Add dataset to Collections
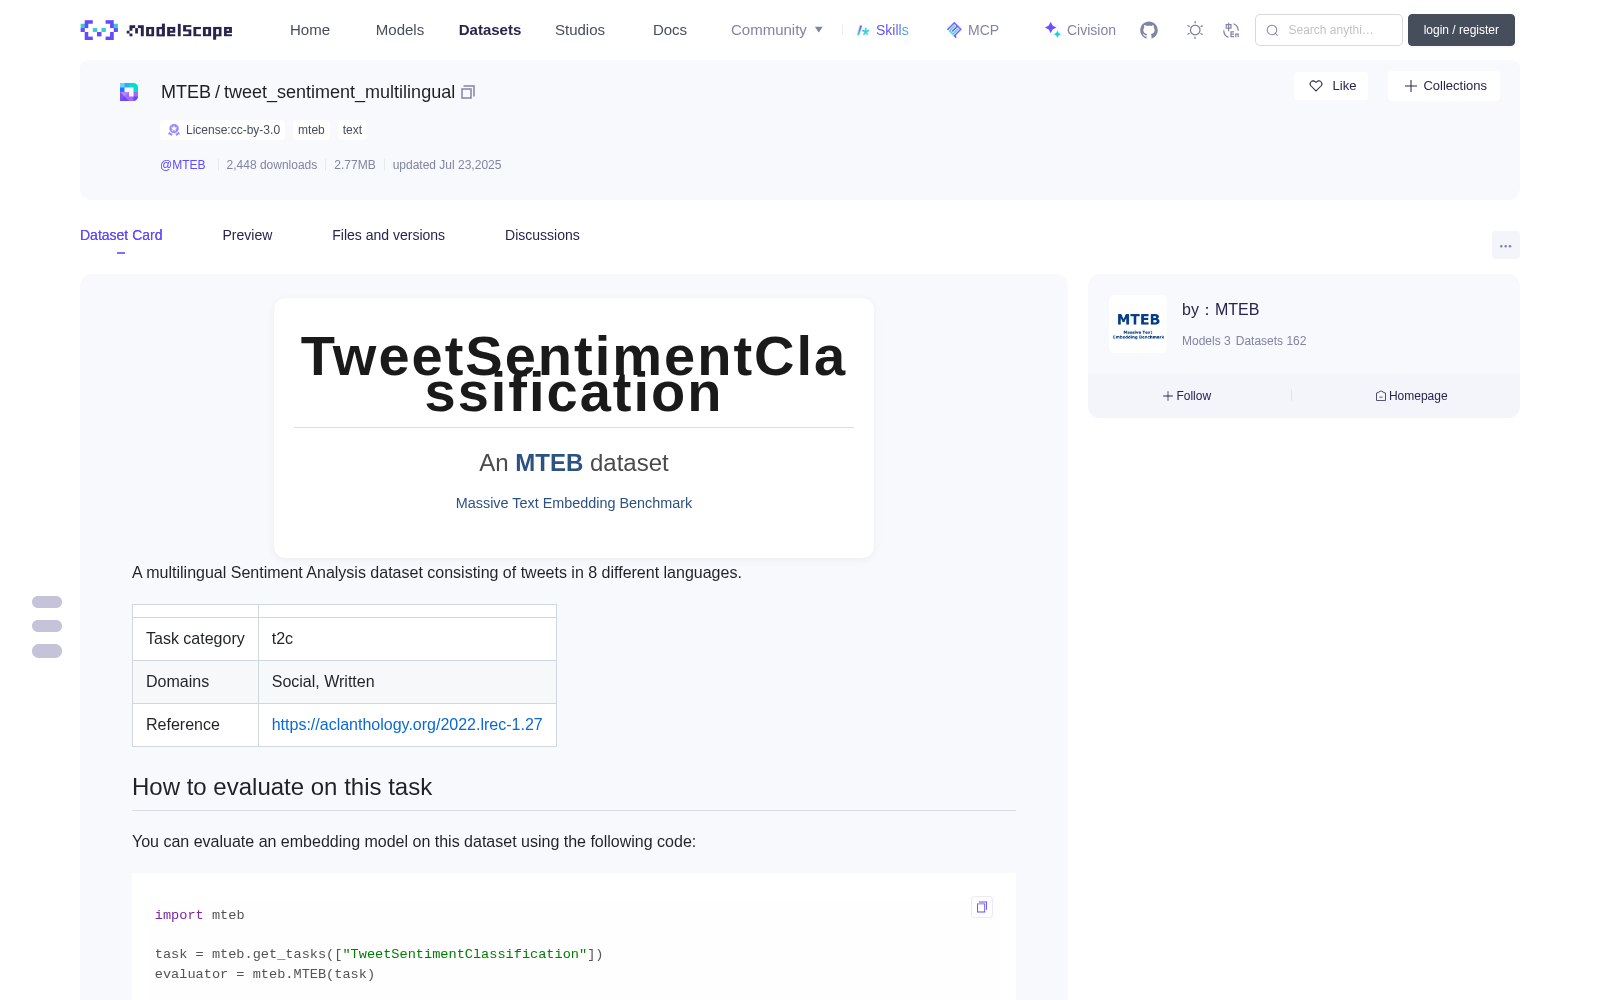 (x=1444, y=86)
